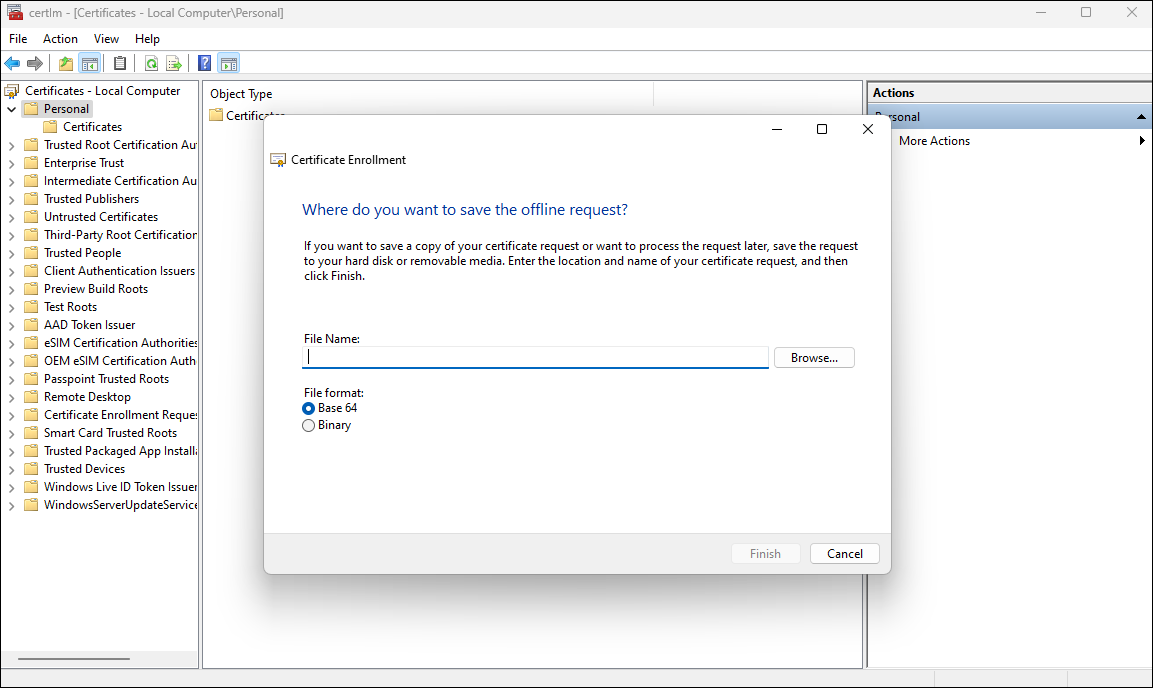1153x688 pixels.
Task: Toggle the Show/Hide Action Pane icon
Action: (228, 62)
